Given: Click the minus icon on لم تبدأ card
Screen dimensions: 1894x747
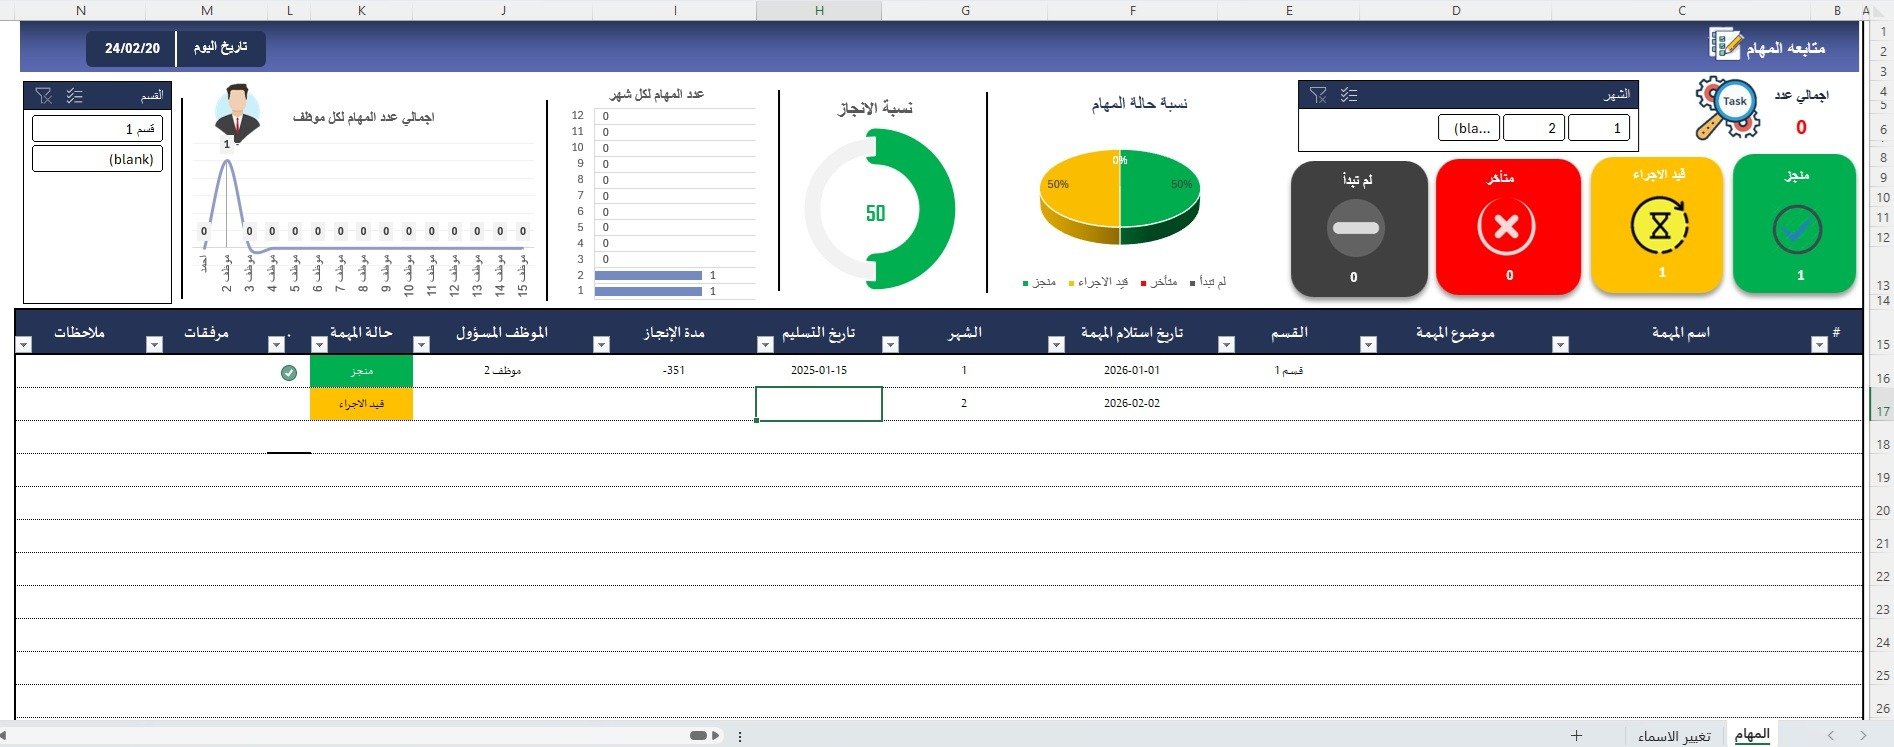Looking at the screenshot, I should coord(1355,228).
